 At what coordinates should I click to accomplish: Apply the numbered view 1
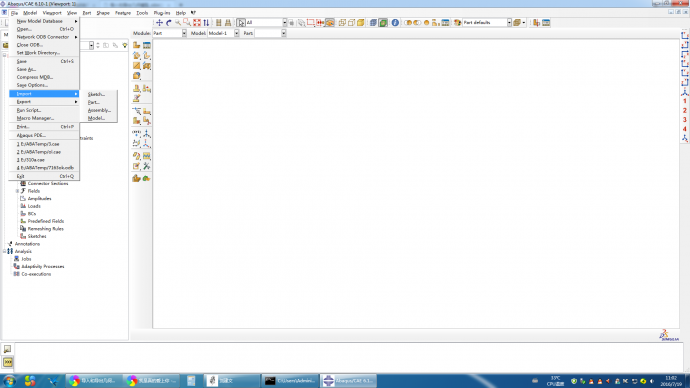click(x=685, y=101)
